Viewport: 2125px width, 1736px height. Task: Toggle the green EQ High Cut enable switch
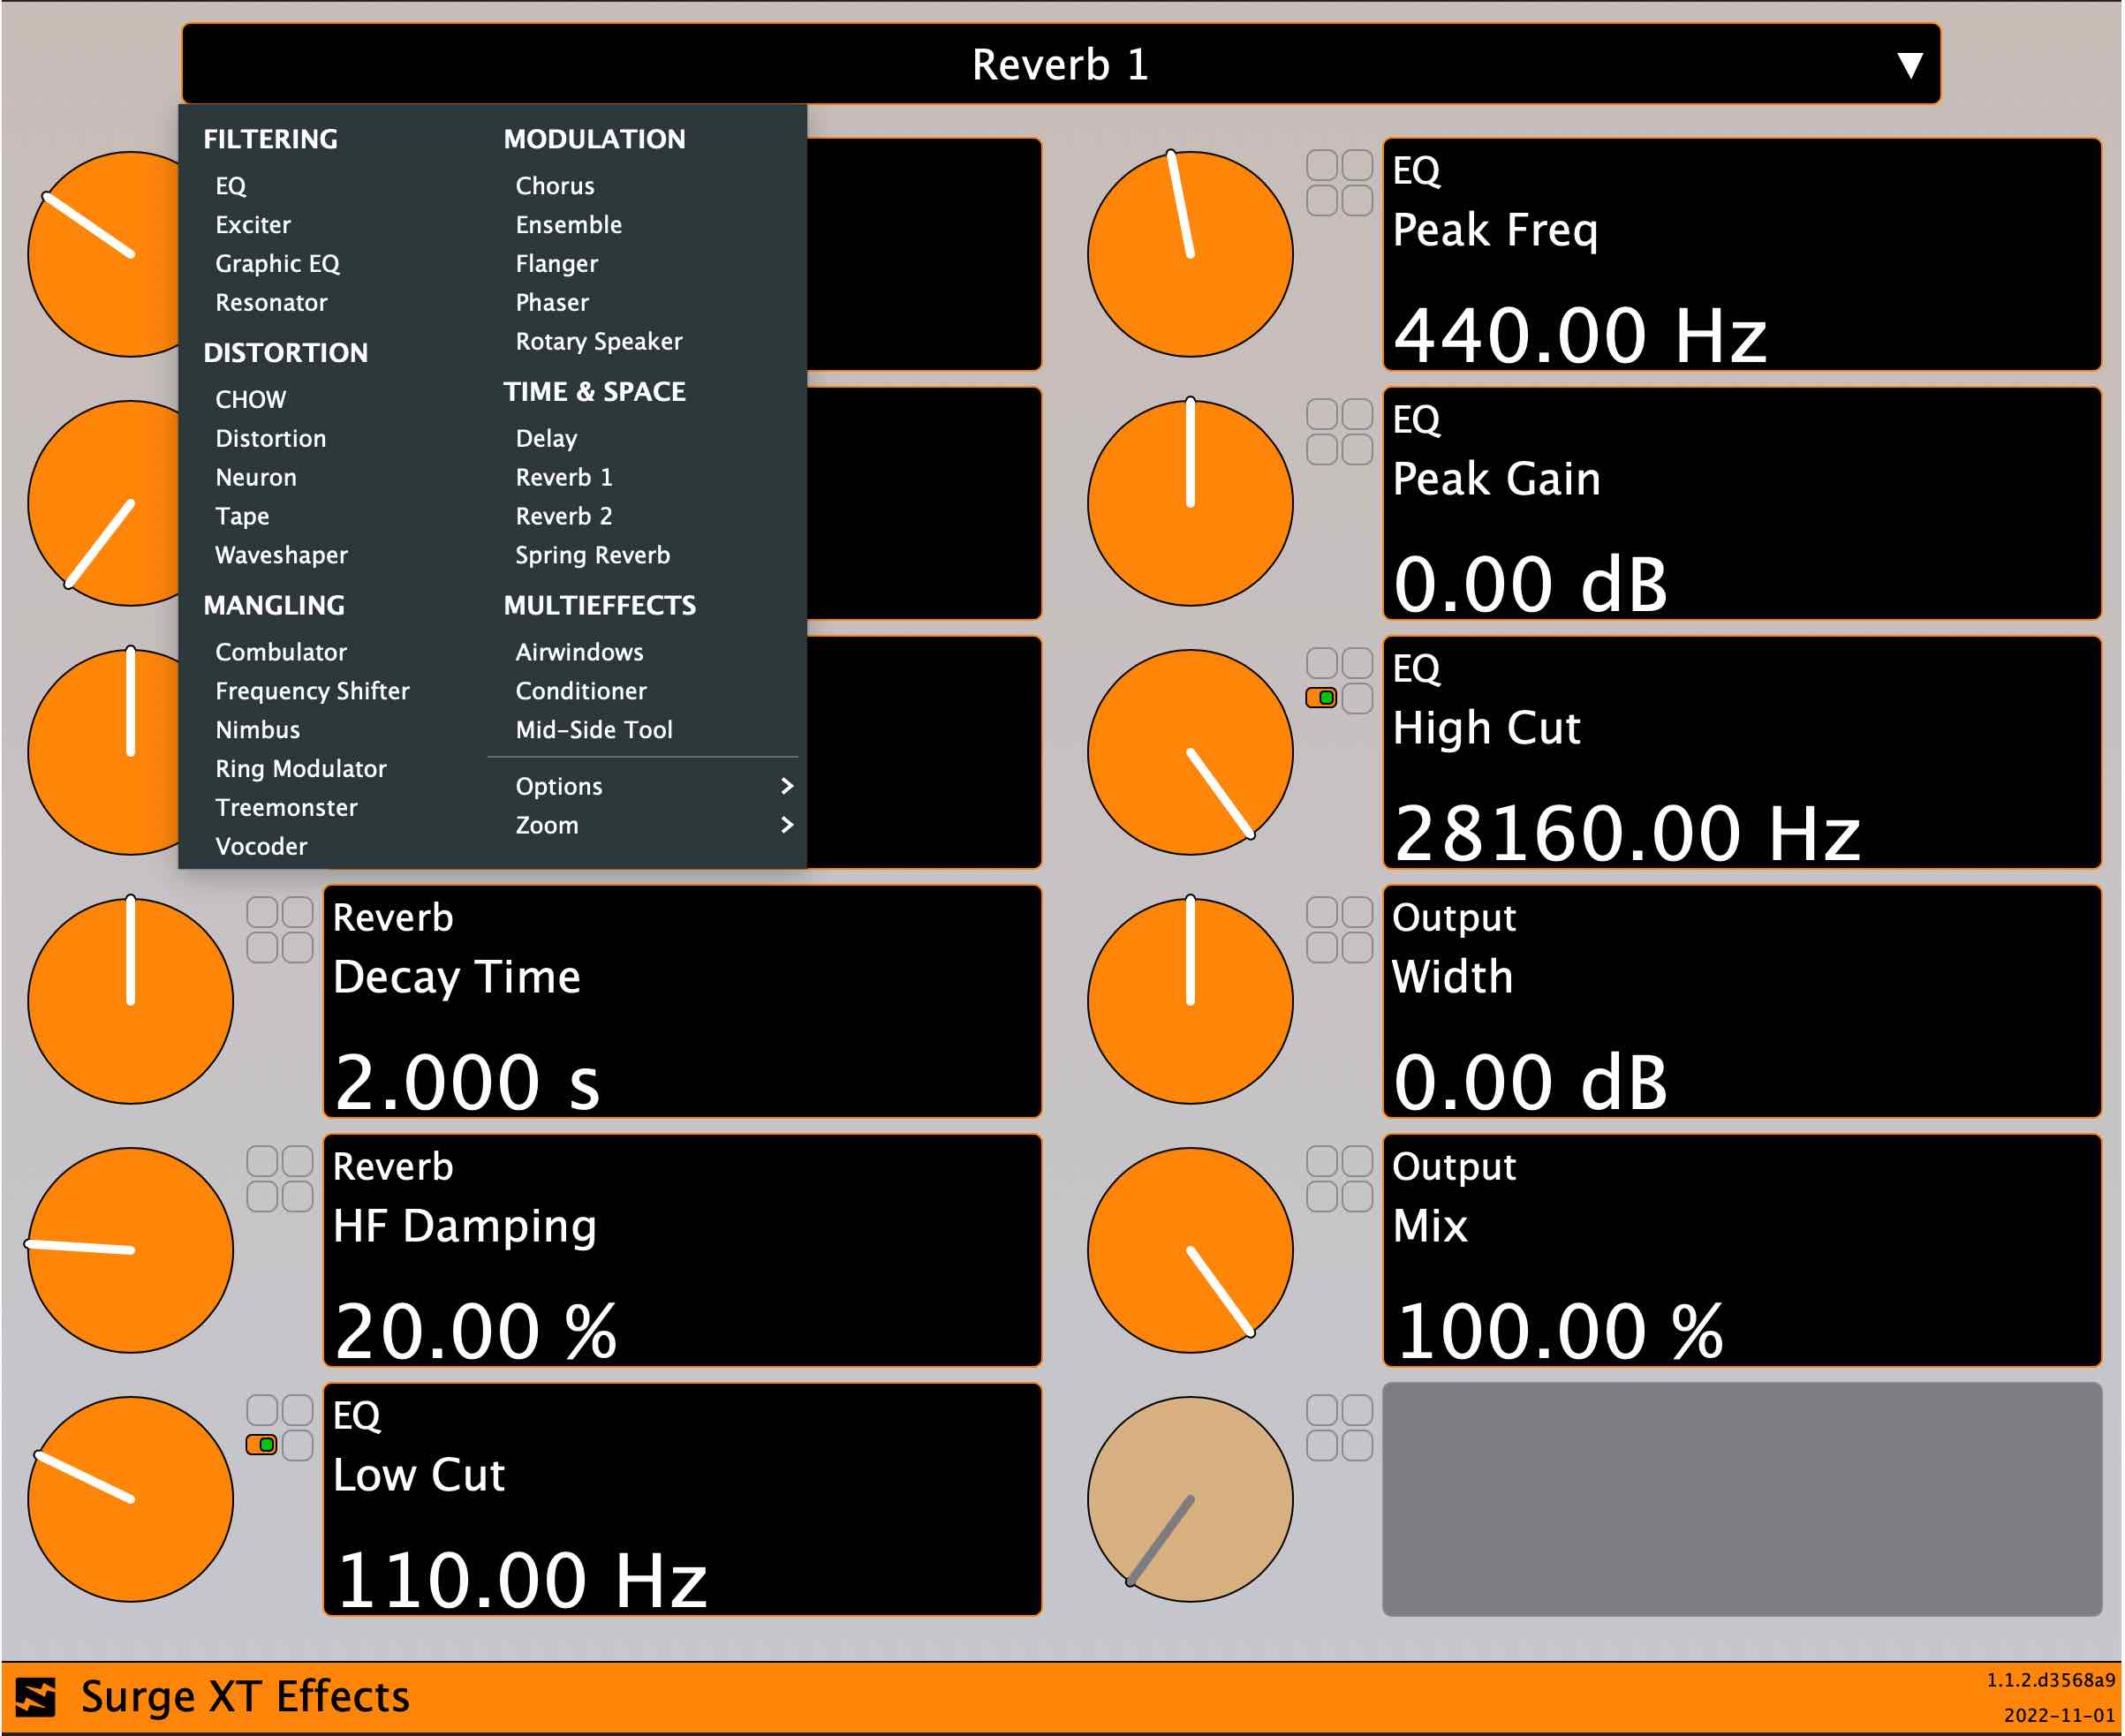1321,697
